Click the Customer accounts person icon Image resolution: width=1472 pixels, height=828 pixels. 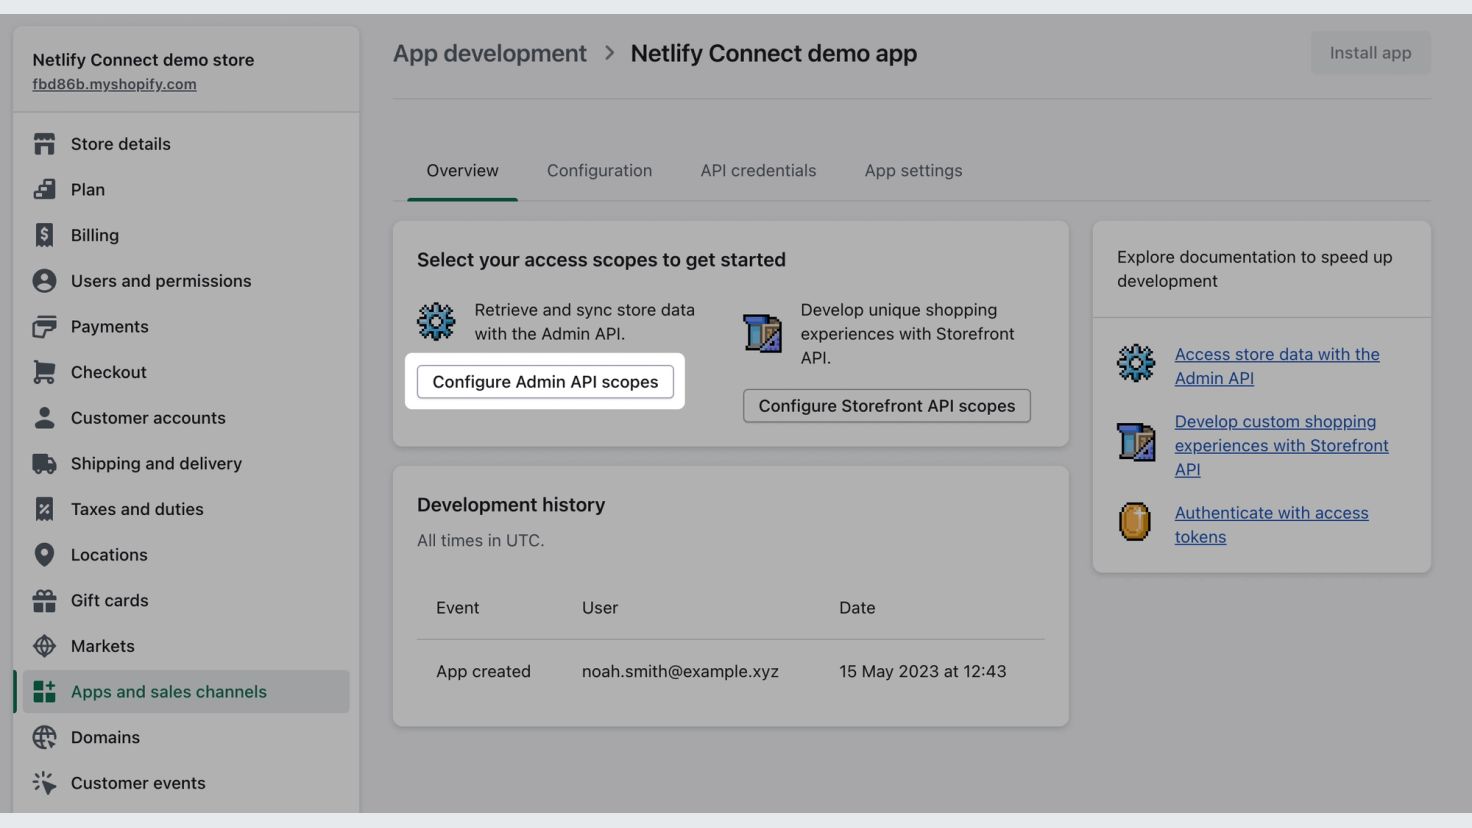44,418
